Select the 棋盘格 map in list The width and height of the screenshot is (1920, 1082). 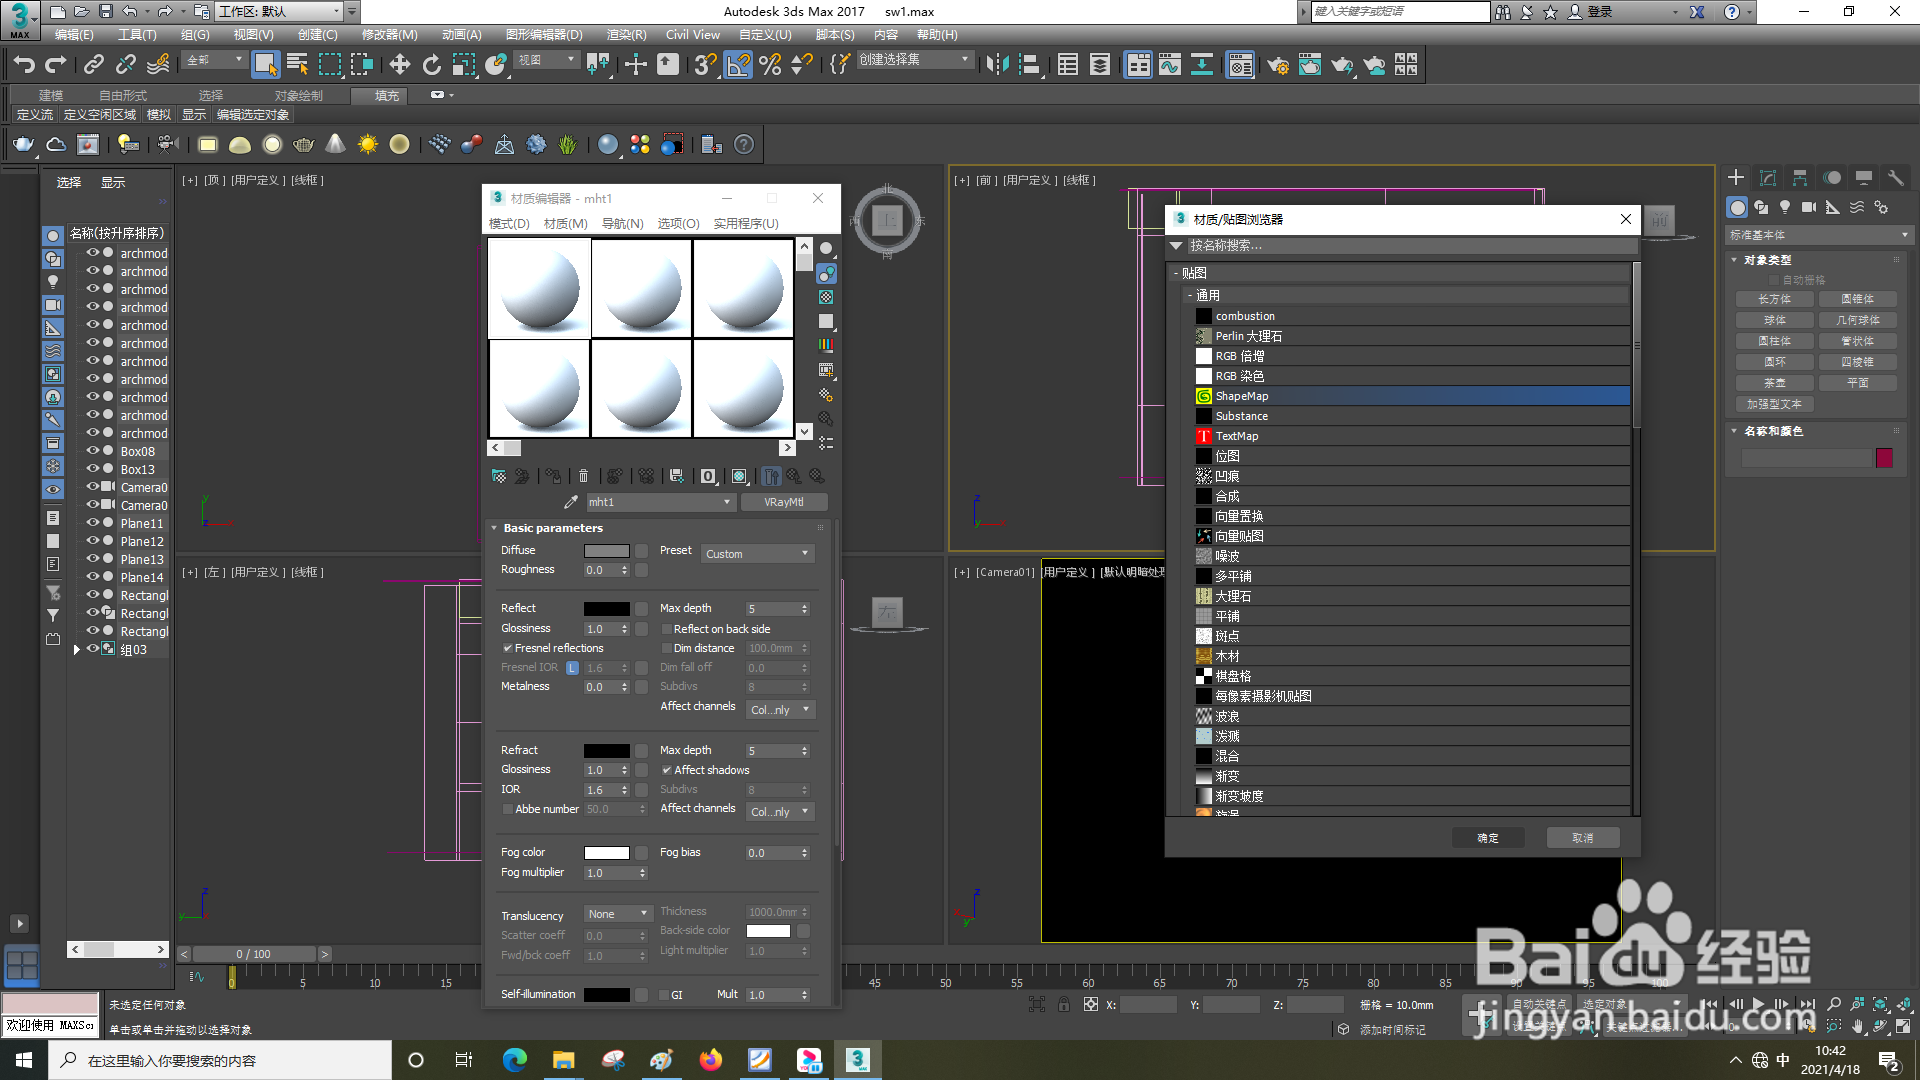tap(1233, 676)
